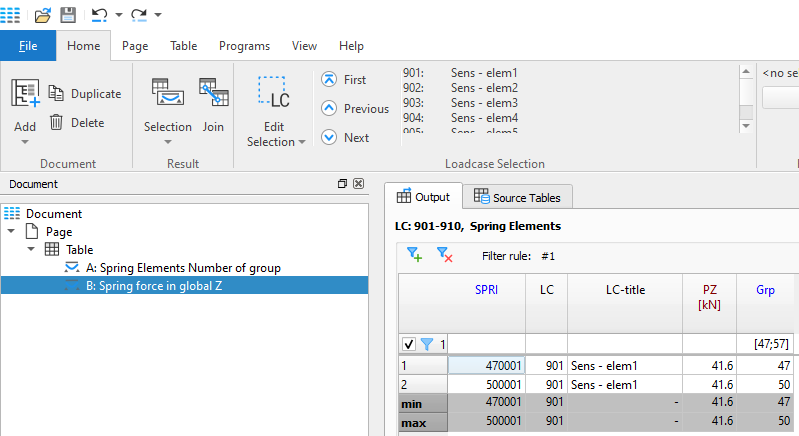
Task: Open the Help ribbon tab
Action: point(351,46)
